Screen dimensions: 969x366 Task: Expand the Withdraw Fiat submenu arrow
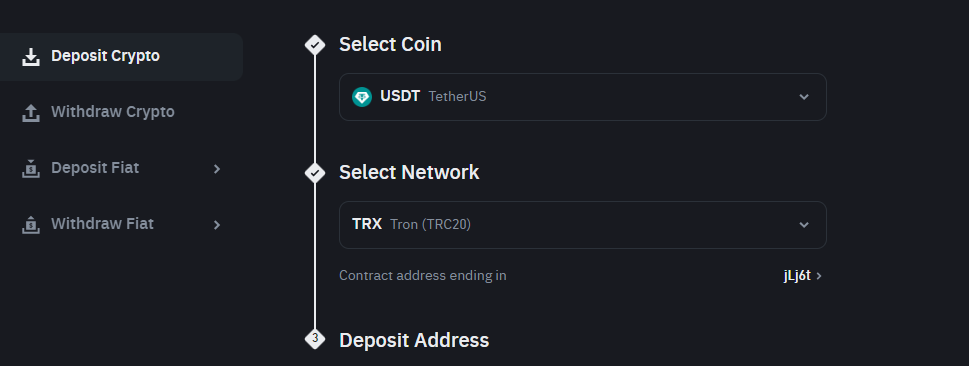tap(217, 225)
